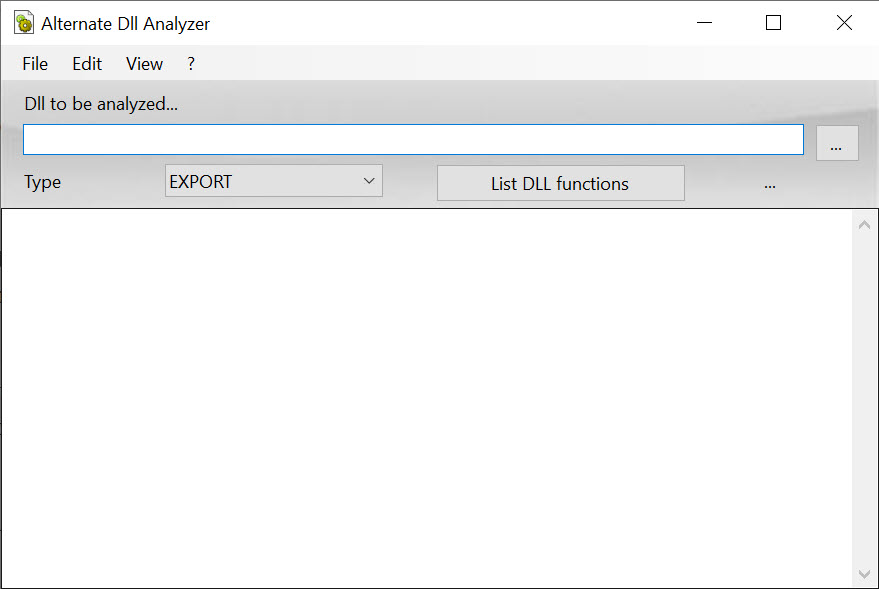Click the scrollbar up arrow in results area
The height and width of the screenshot is (589, 879).
tap(864, 225)
